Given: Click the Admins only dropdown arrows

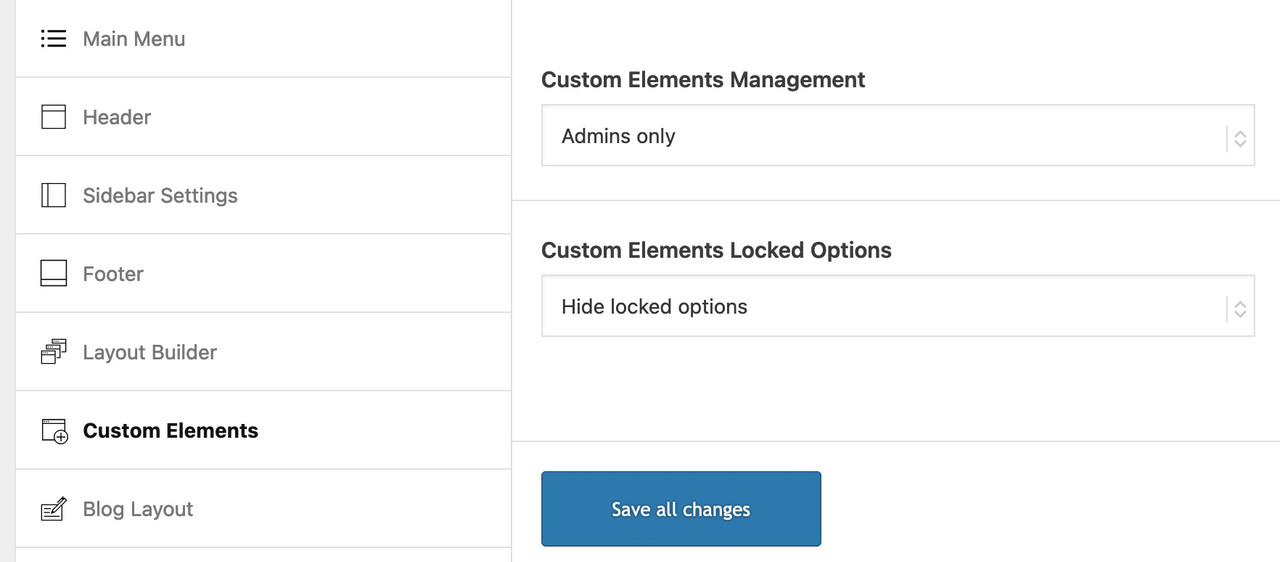Looking at the screenshot, I should pyautogui.click(x=1240, y=139).
